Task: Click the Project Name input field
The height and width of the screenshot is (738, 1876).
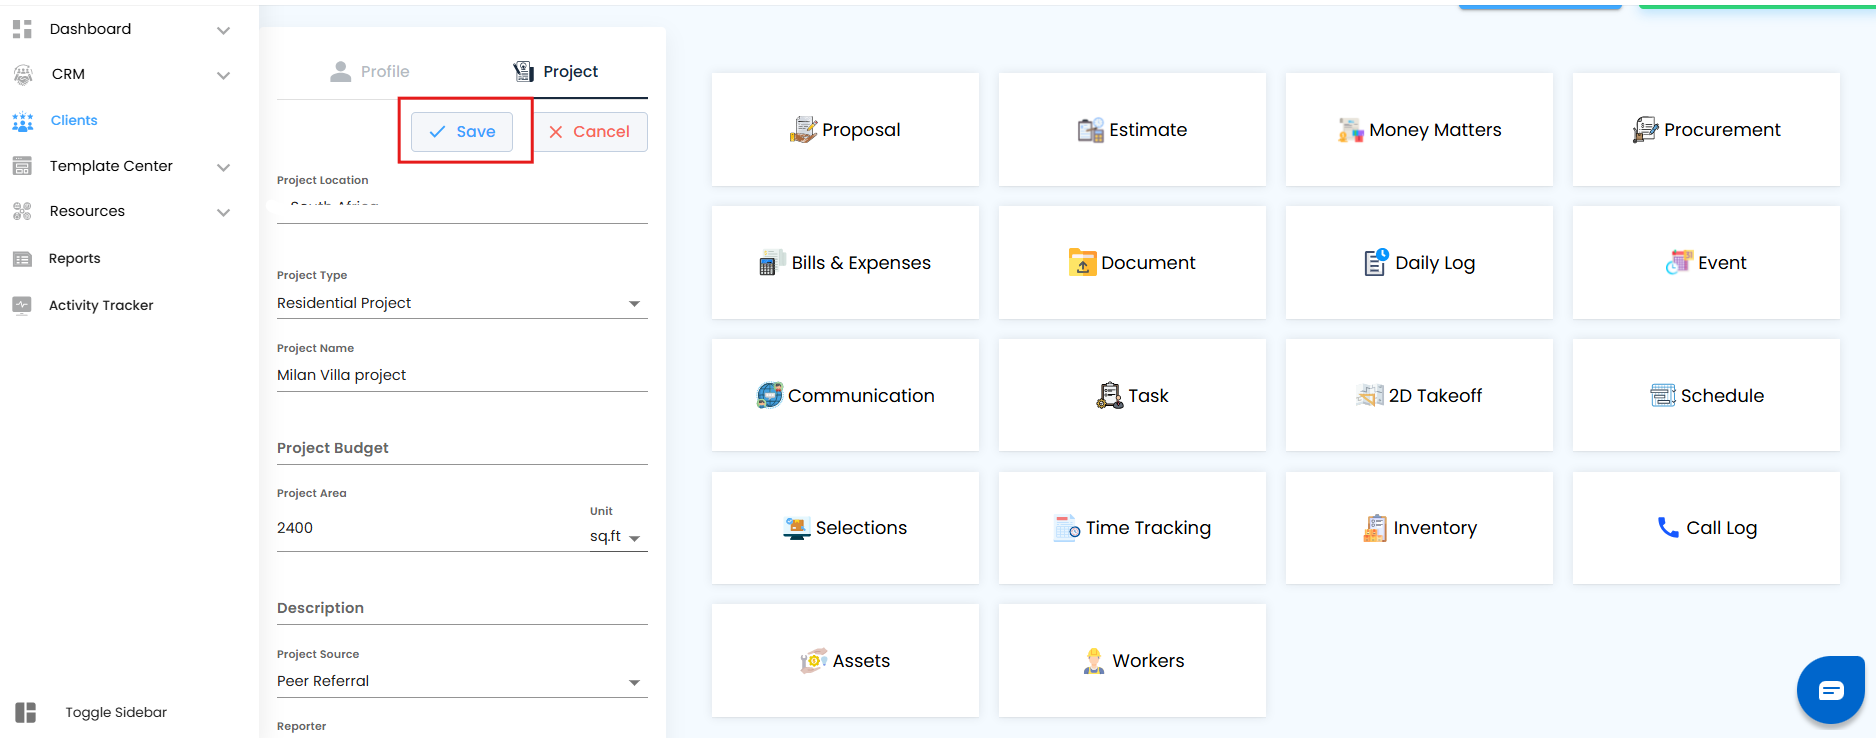Action: click(x=462, y=375)
